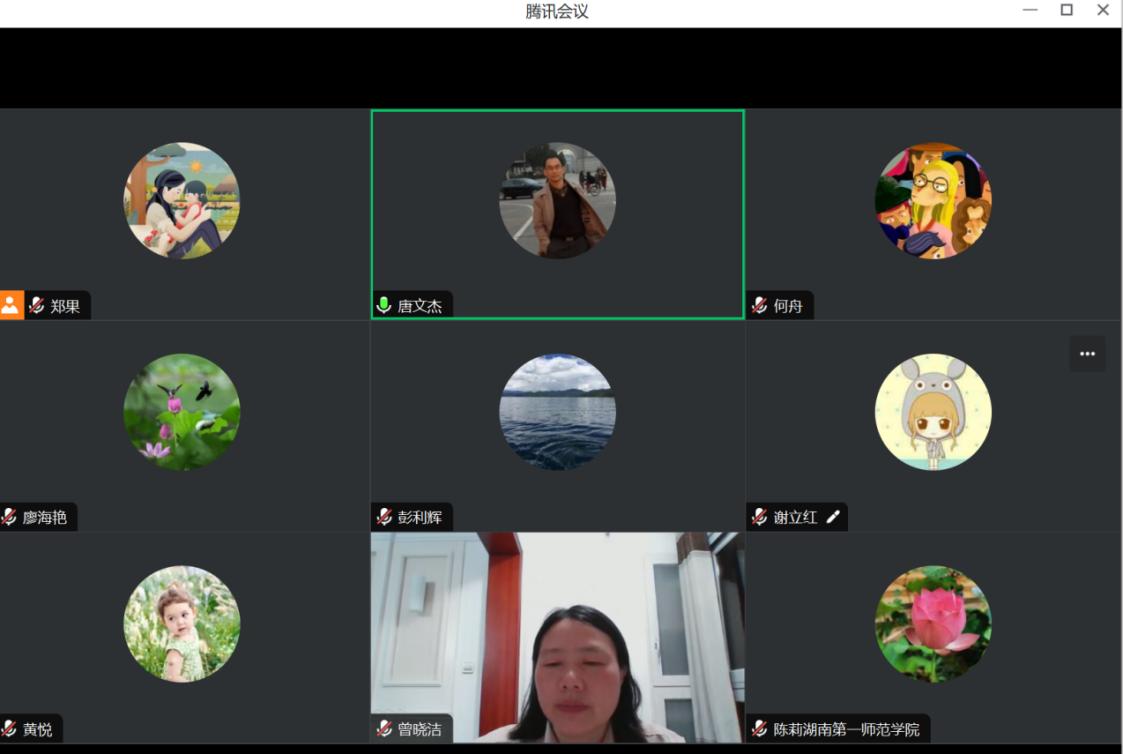Click the muted mic icon beside 黄悦

(9, 729)
